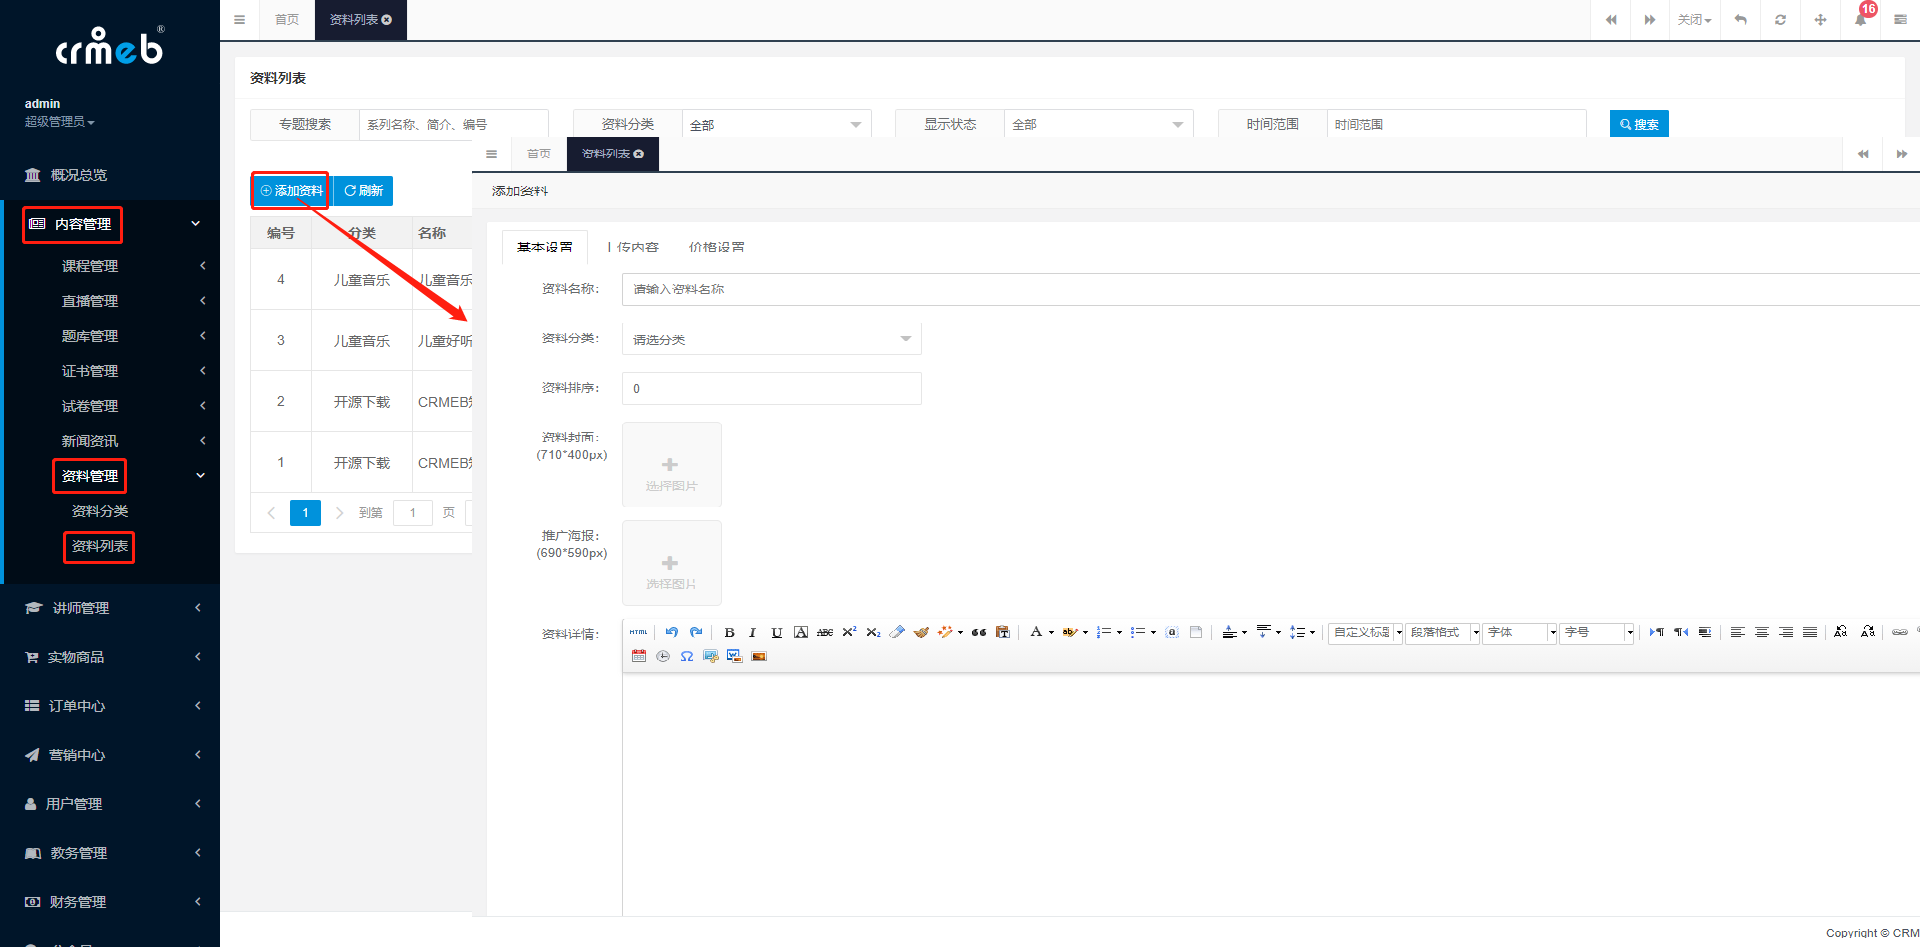The width and height of the screenshot is (1920, 947).
Task: Open 资料分类 in the sidebar menu
Action: click(x=100, y=511)
